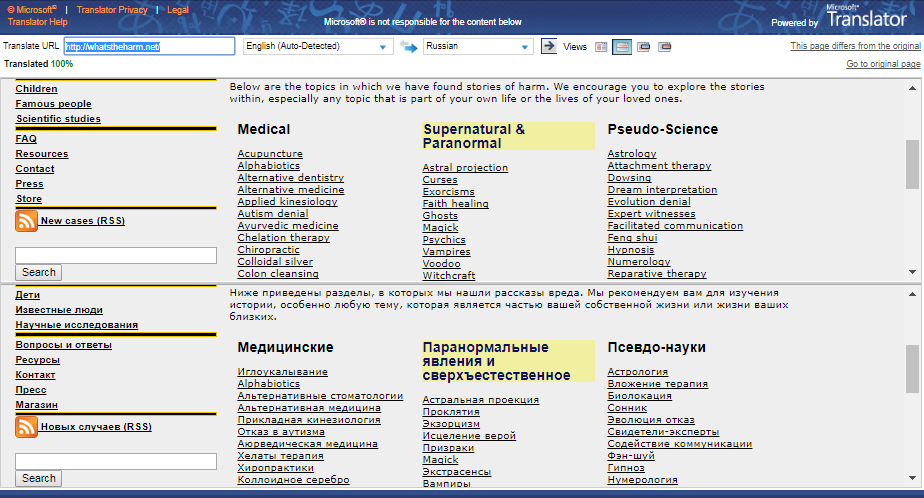Open the Исцеление верой link
Screen dimensions: 924x498
pos(469,436)
